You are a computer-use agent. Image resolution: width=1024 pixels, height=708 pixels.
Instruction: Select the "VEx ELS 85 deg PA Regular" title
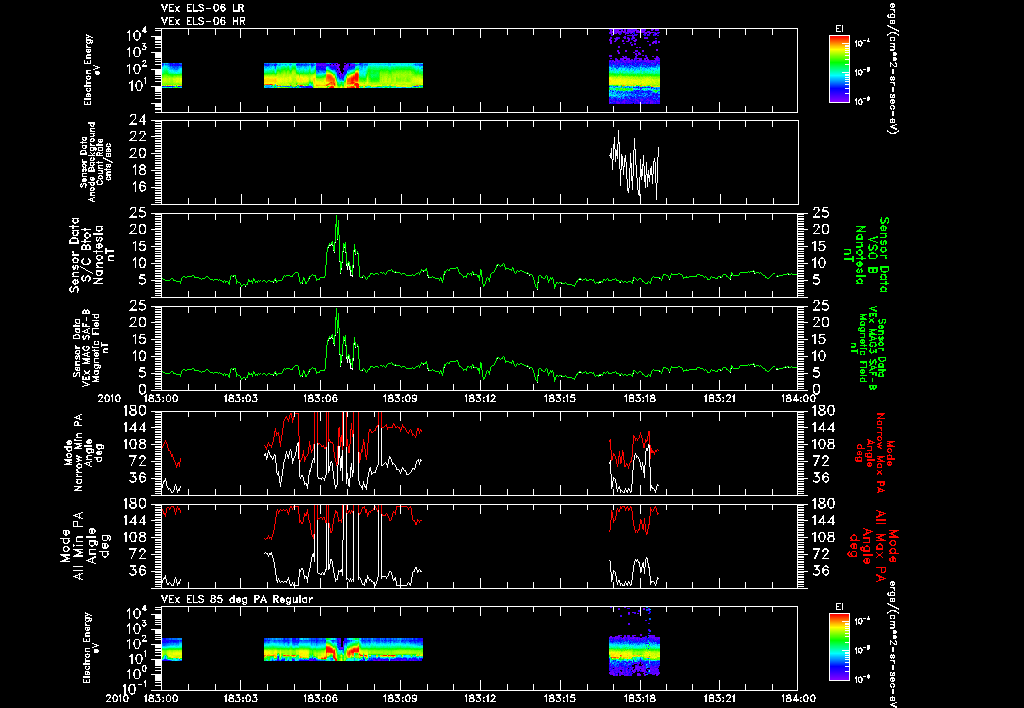[237, 599]
